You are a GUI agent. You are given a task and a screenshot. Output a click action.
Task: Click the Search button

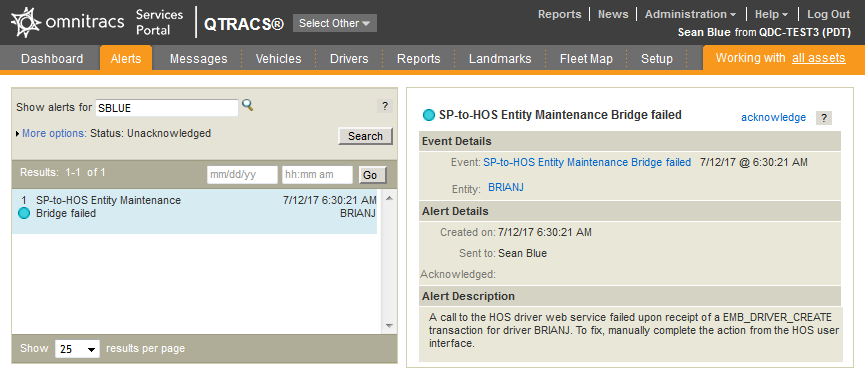click(x=365, y=136)
